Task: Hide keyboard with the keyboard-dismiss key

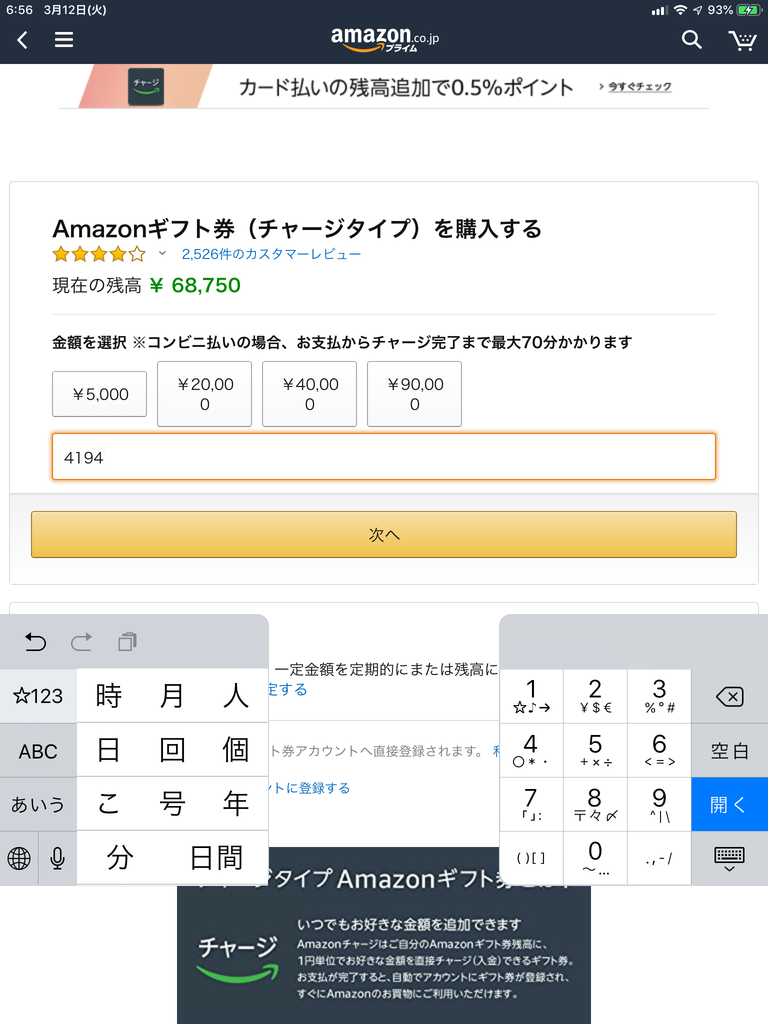Action: 729,859
